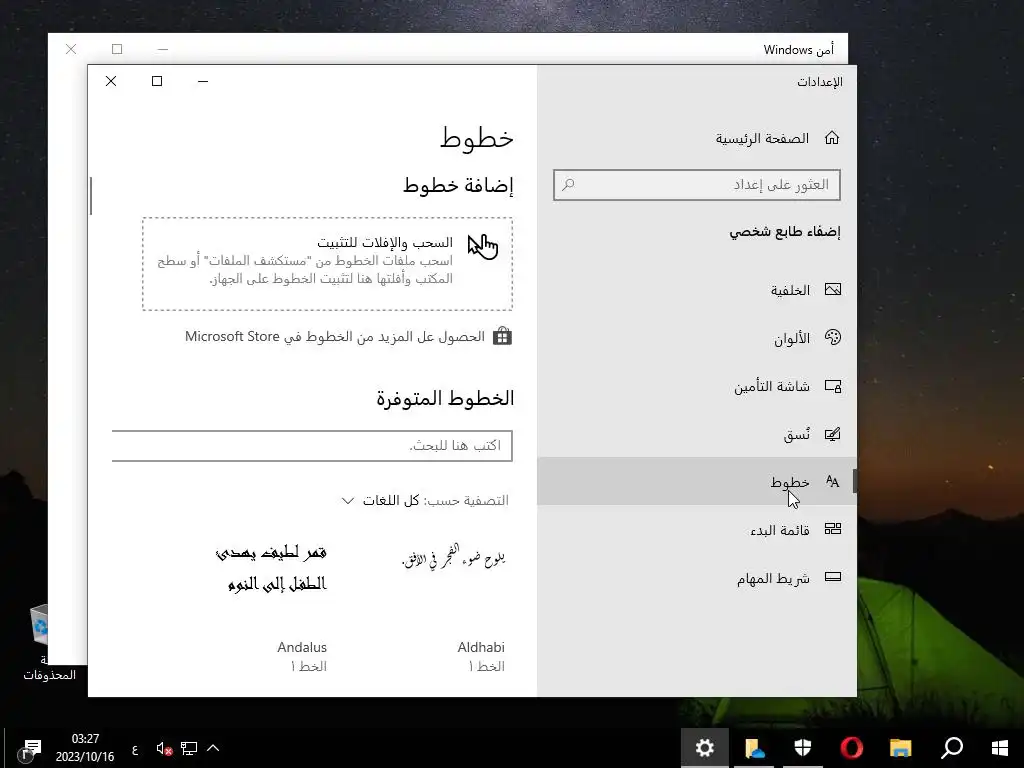The image size is (1024, 768).
Task: Open Colors (الألوان) settings page
Action: click(x=696, y=338)
